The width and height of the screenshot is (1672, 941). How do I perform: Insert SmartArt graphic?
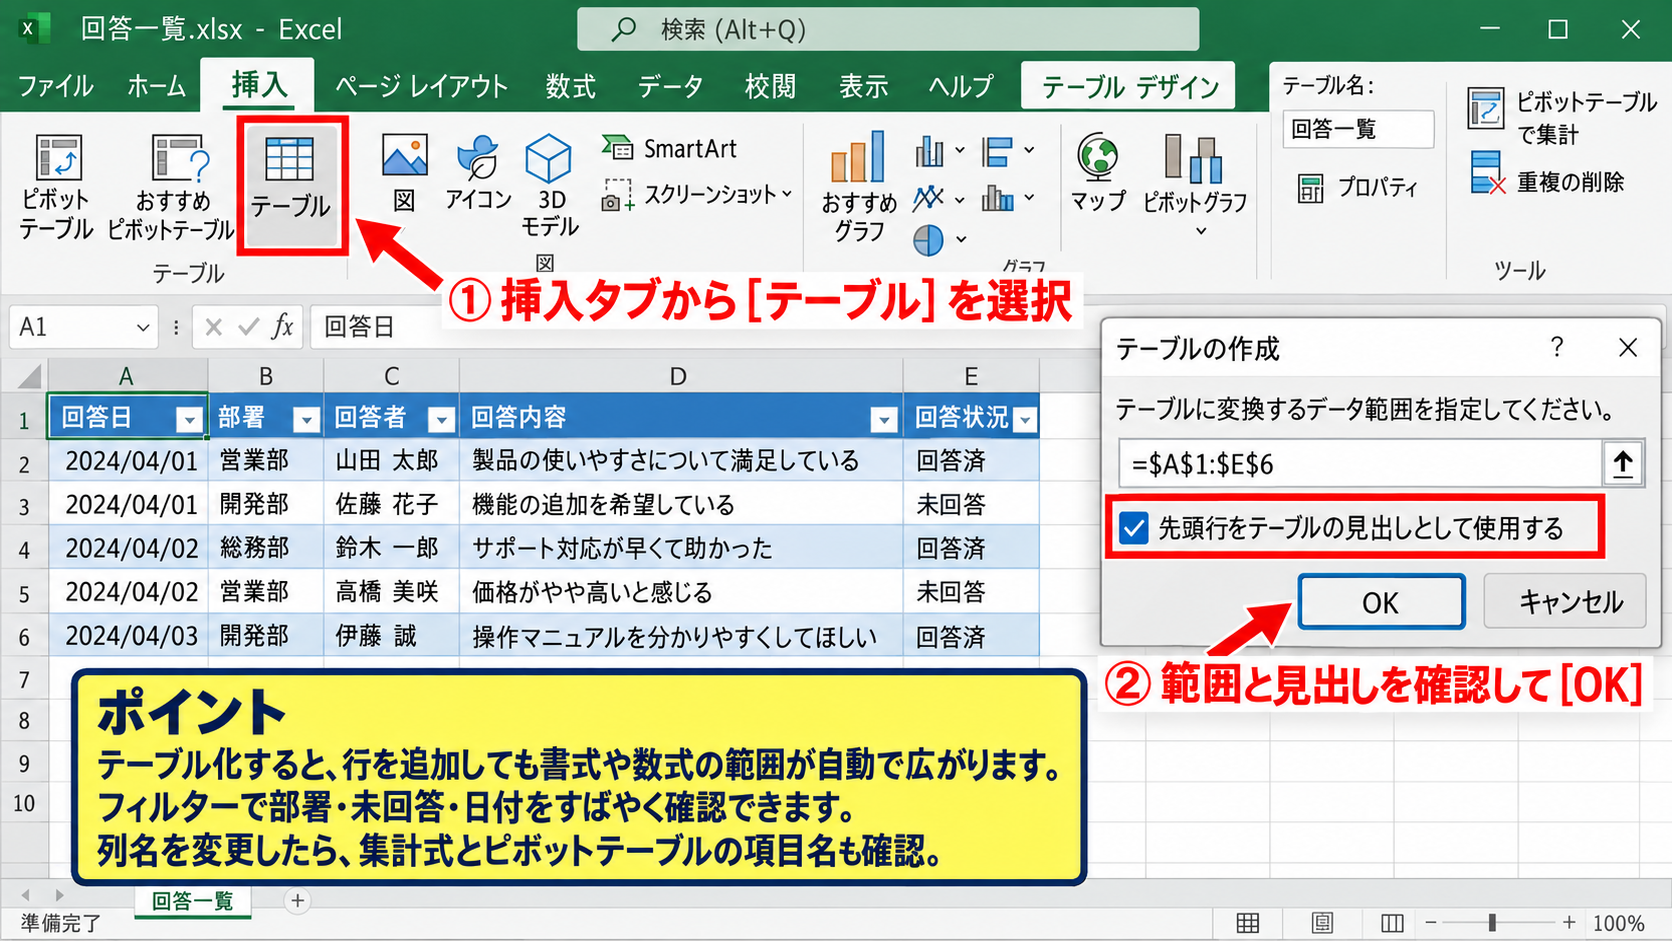pos(669,149)
